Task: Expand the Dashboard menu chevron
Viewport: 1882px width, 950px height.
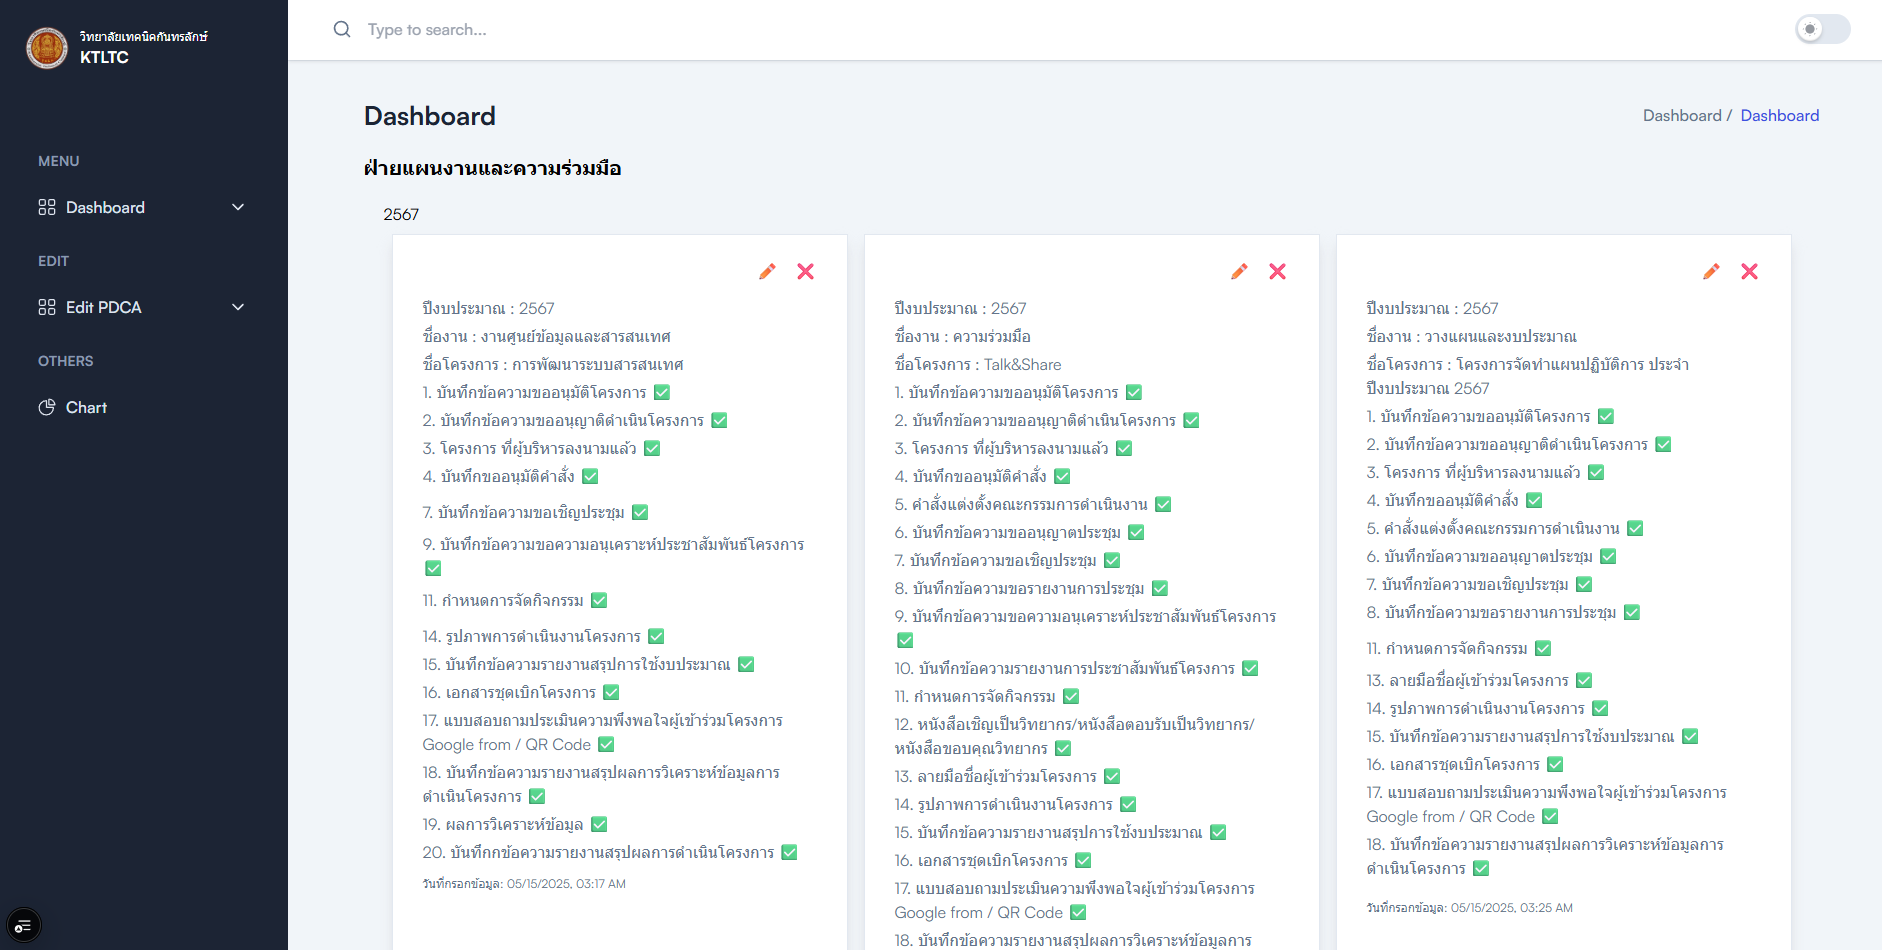Action: point(238,208)
